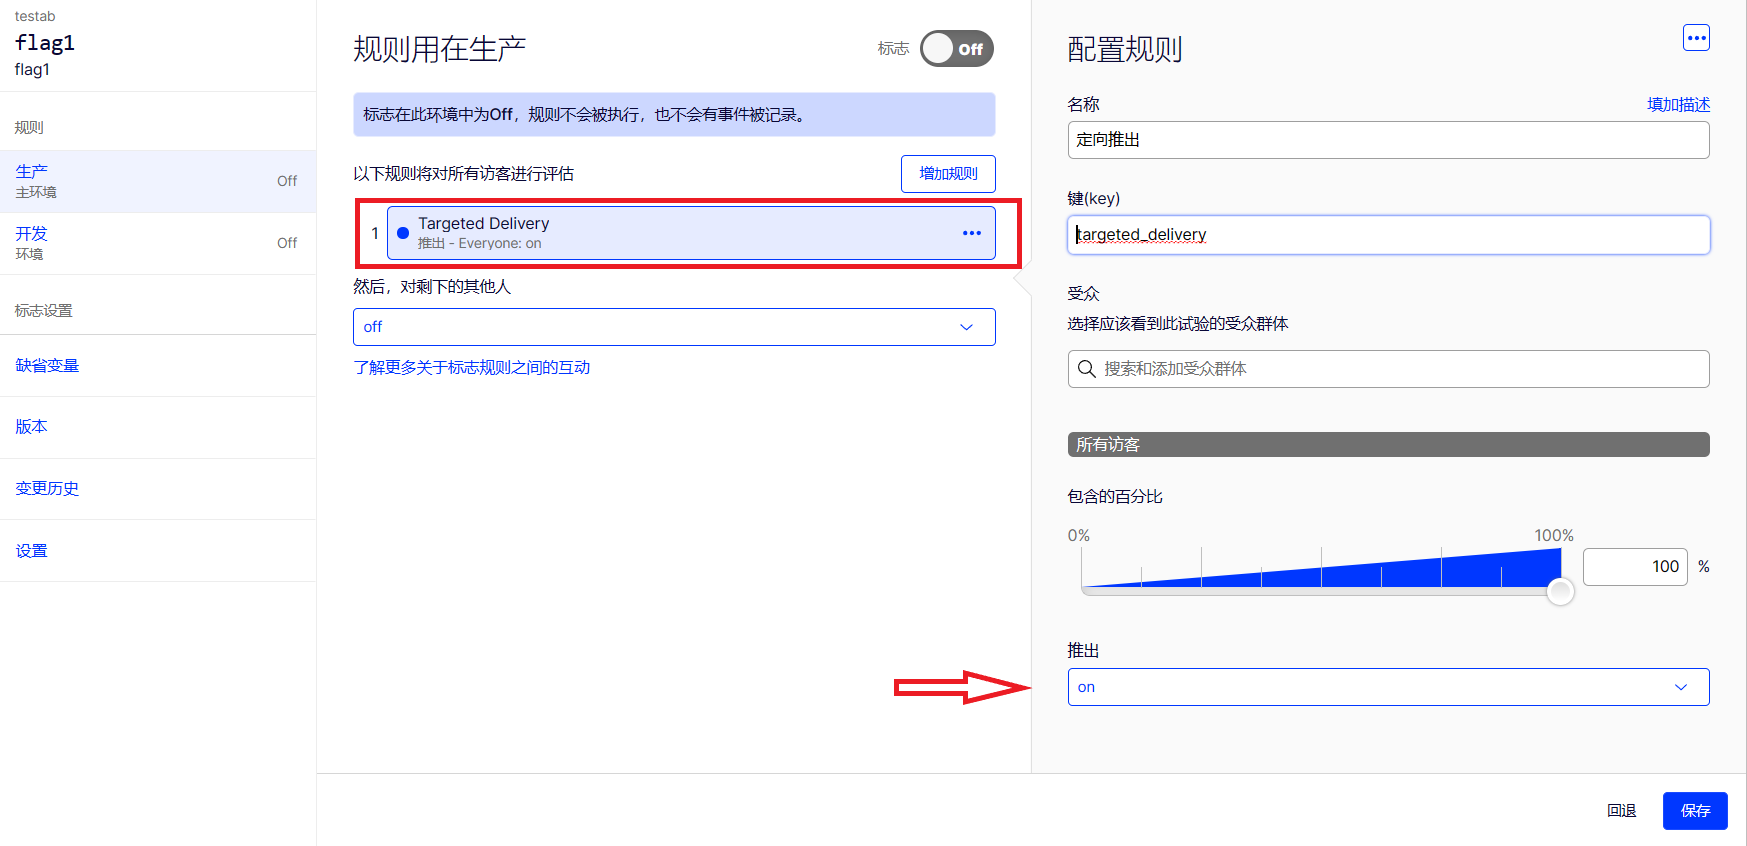Select the Targeted Delivery rule row
1747x846 pixels.
coord(691,233)
